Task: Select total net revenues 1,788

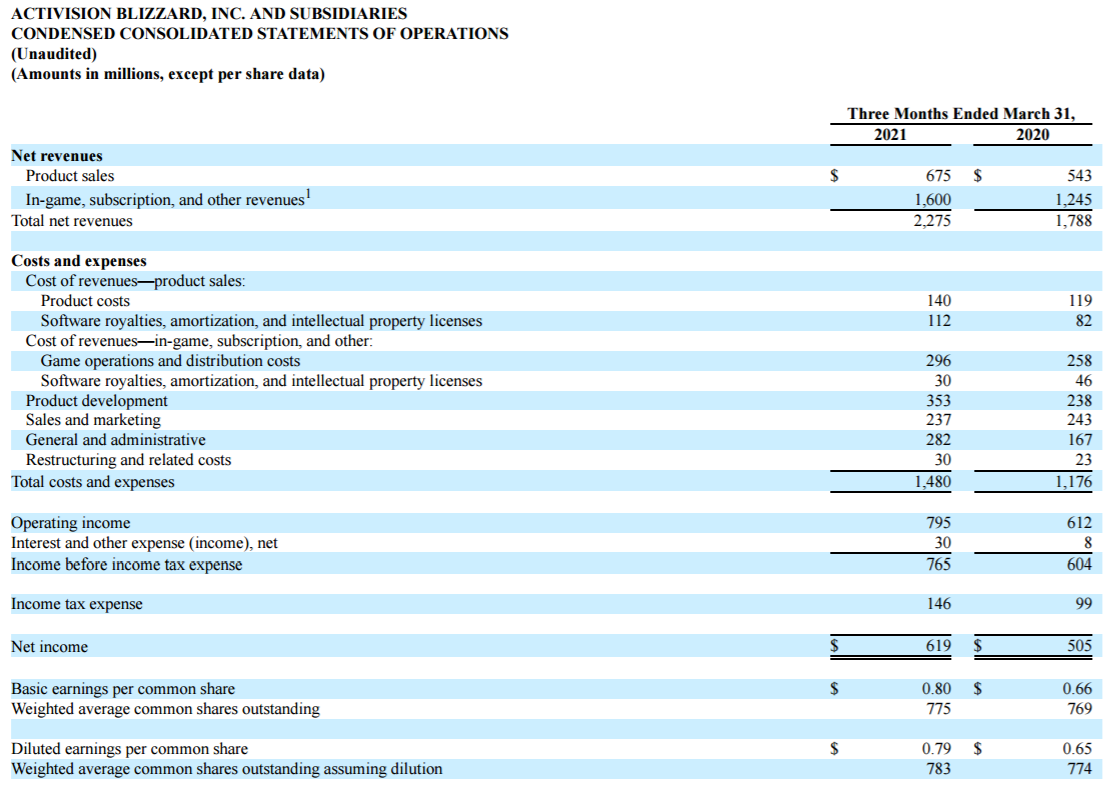Action: (x=1073, y=221)
